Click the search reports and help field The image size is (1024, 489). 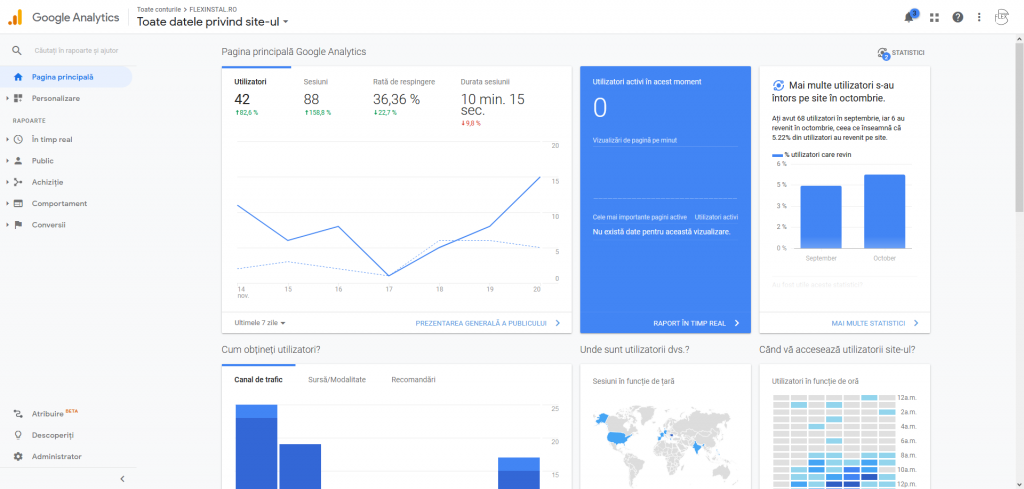click(76, 50)
